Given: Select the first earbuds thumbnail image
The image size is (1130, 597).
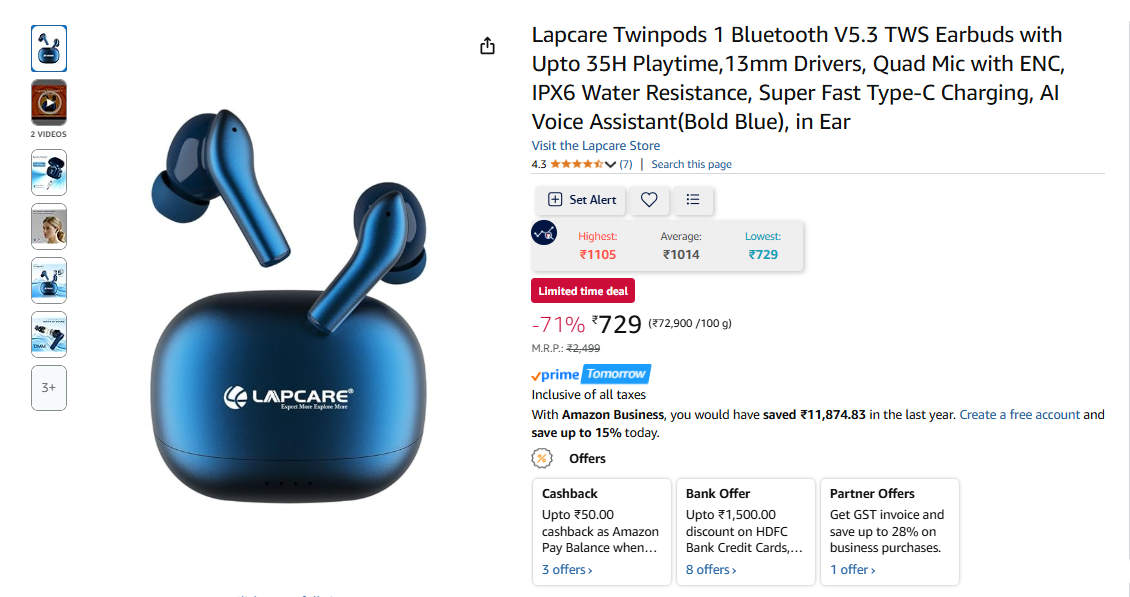Looking at the screenshot, I should coord(49,48).
